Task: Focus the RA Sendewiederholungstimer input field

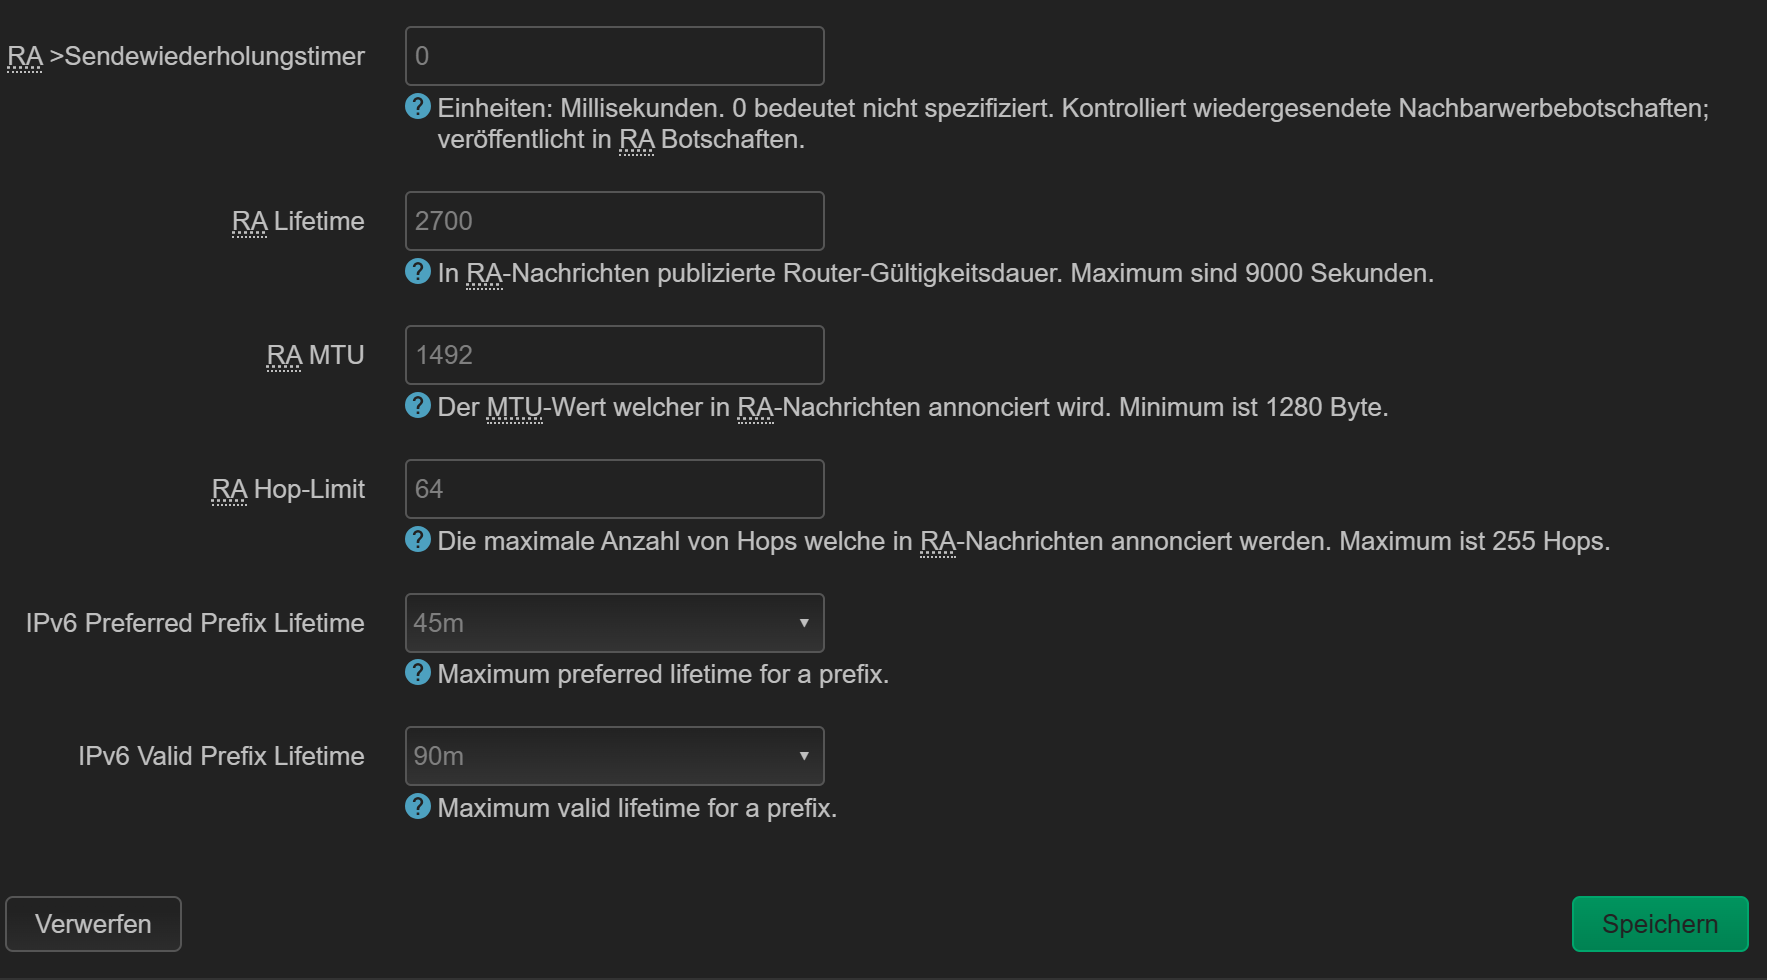Action: coord(614,56)
